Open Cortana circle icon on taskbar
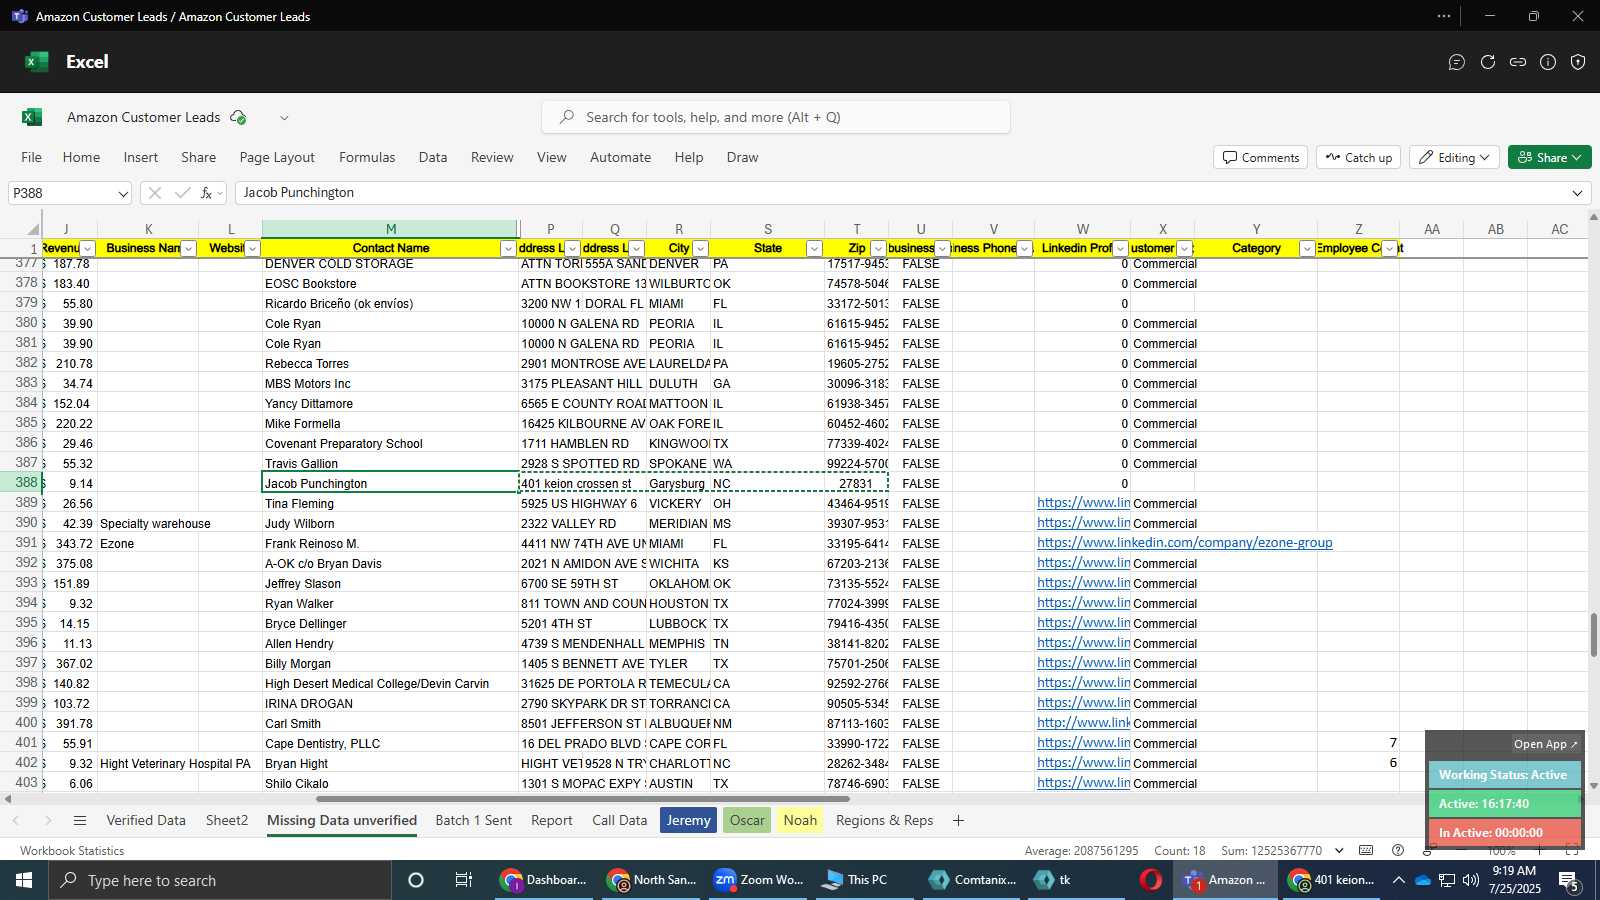This screenshot has height=900, width=1600. pos(416,880)
